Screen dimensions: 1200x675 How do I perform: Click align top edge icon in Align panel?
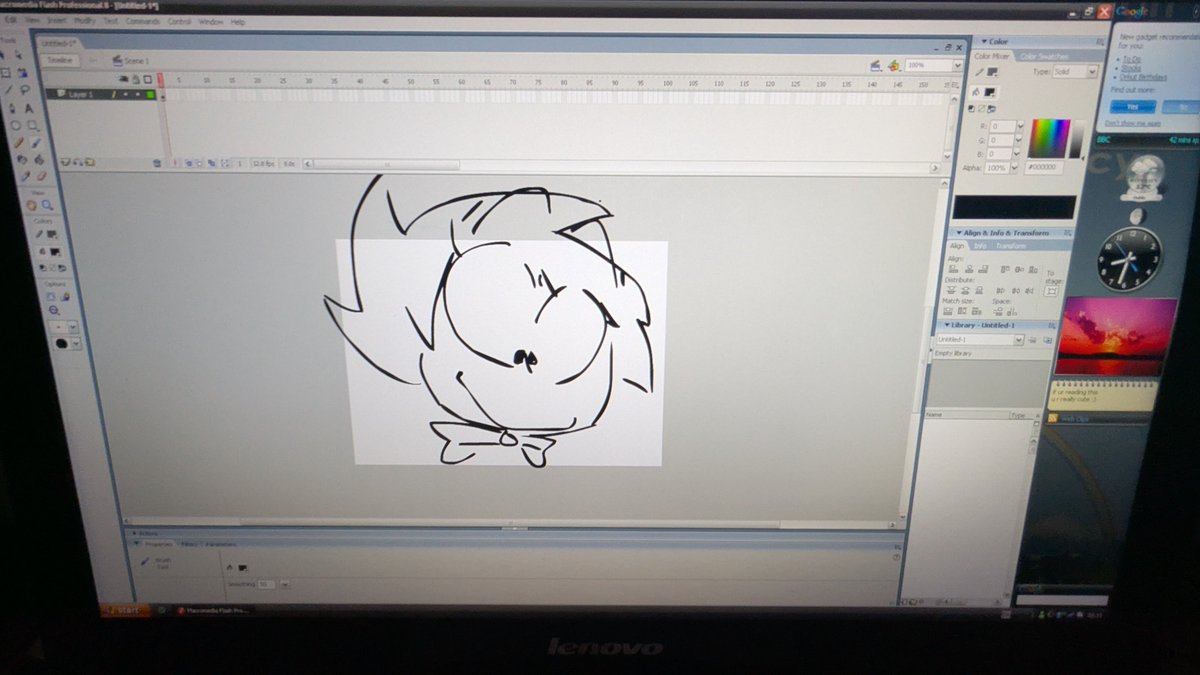[1004, 268]
